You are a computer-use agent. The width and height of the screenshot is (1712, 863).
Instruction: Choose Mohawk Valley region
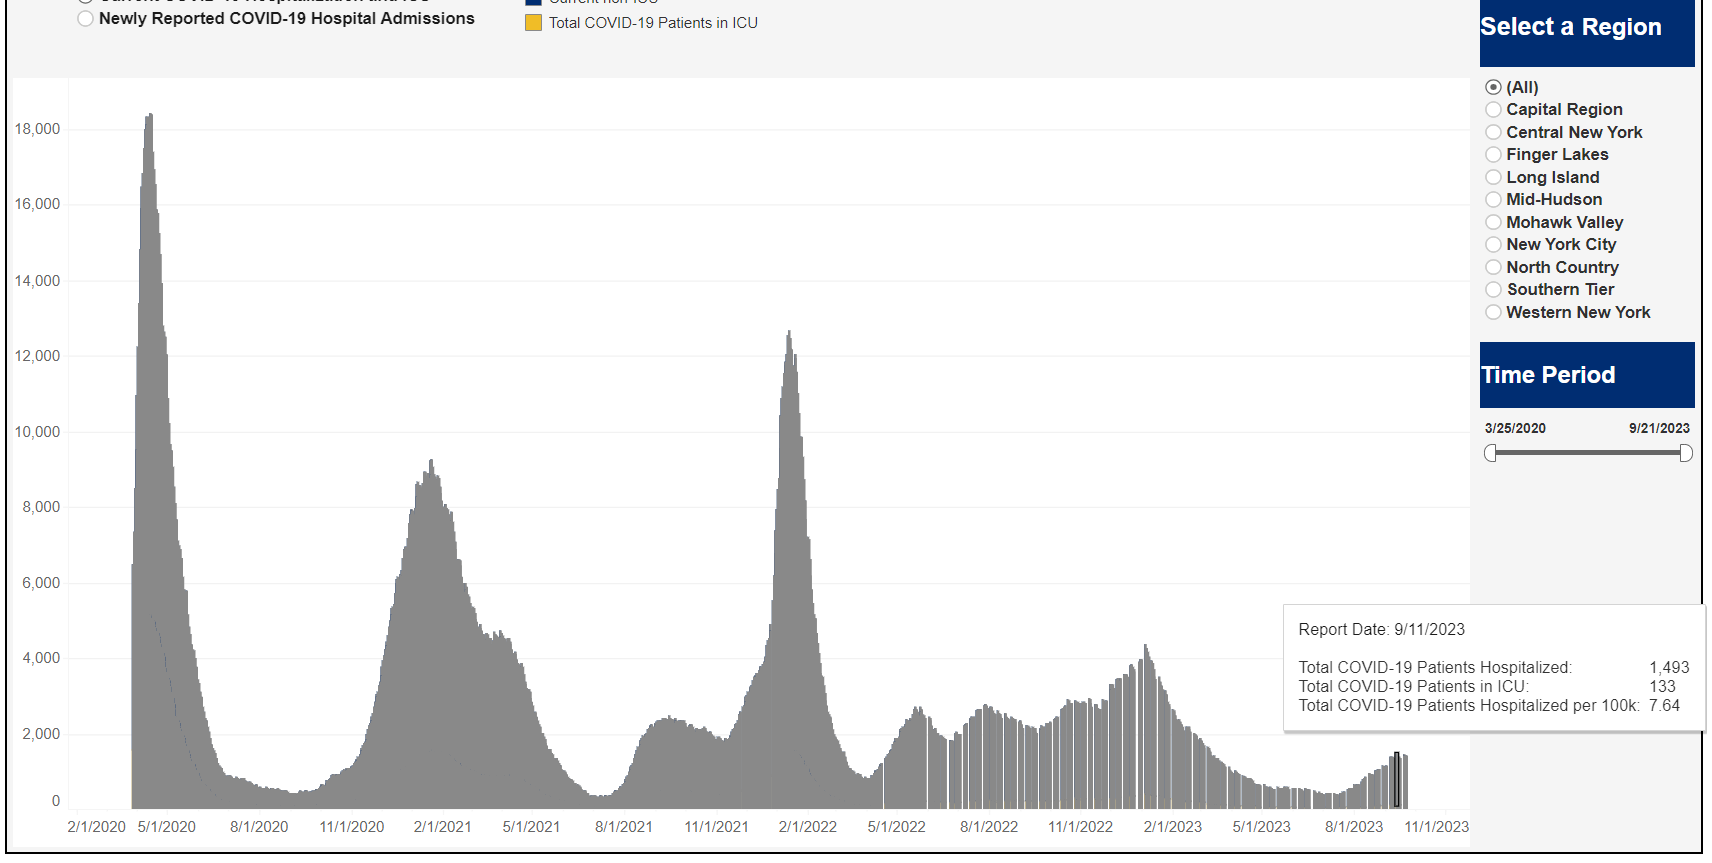(1493, 223)
